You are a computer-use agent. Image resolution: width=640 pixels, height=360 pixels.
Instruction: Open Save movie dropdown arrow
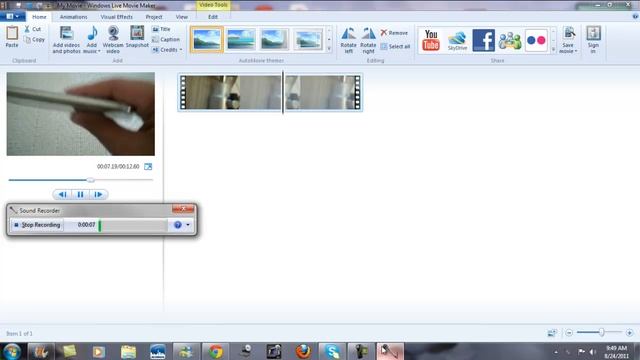pos(576,51)
